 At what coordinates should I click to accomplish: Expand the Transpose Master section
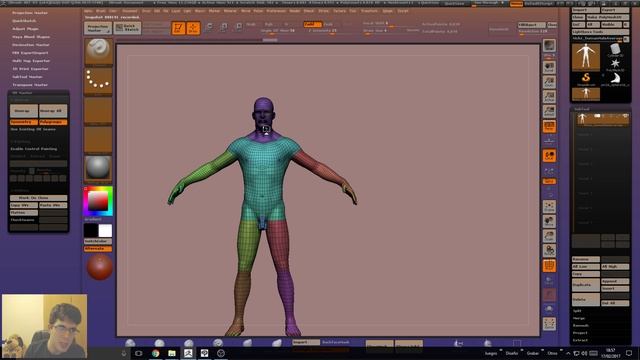pos(30,84)
